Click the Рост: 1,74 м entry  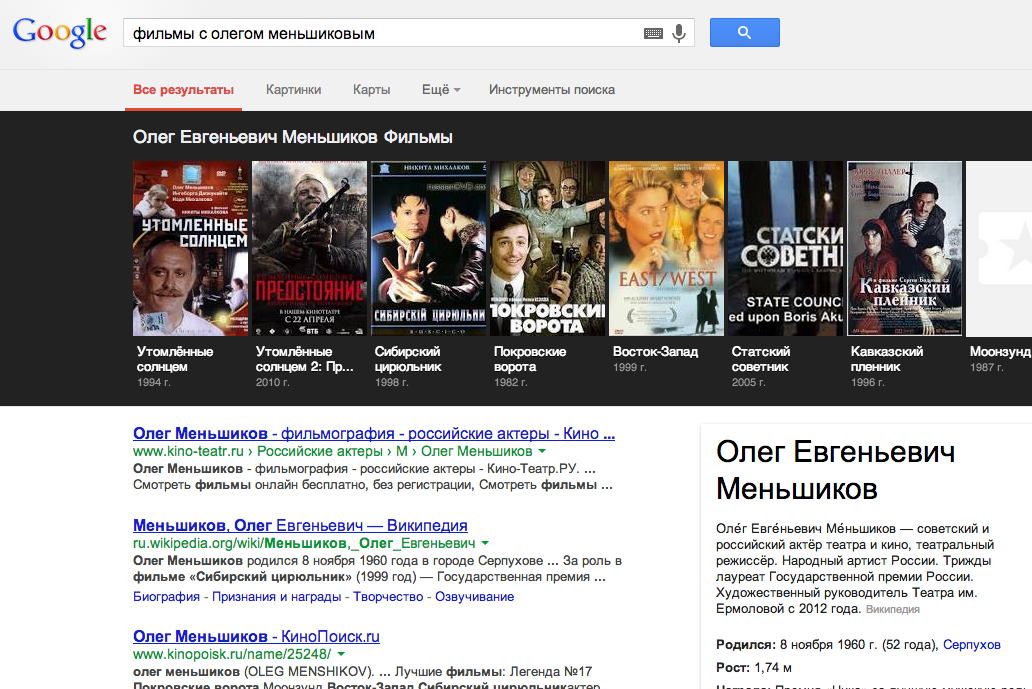pyautogui.click(x=754, y=668)
